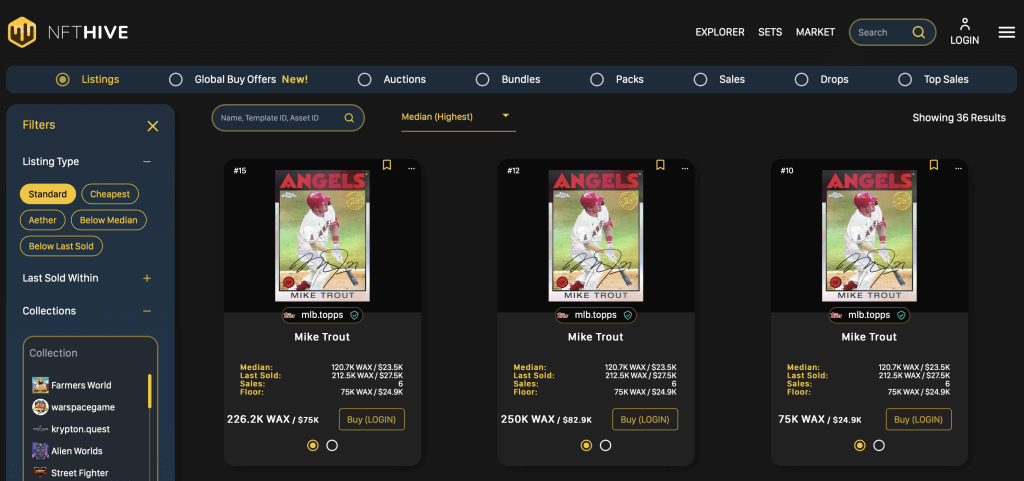
Task: Click Street Fighter collection icon
Action: pos(40,473)
